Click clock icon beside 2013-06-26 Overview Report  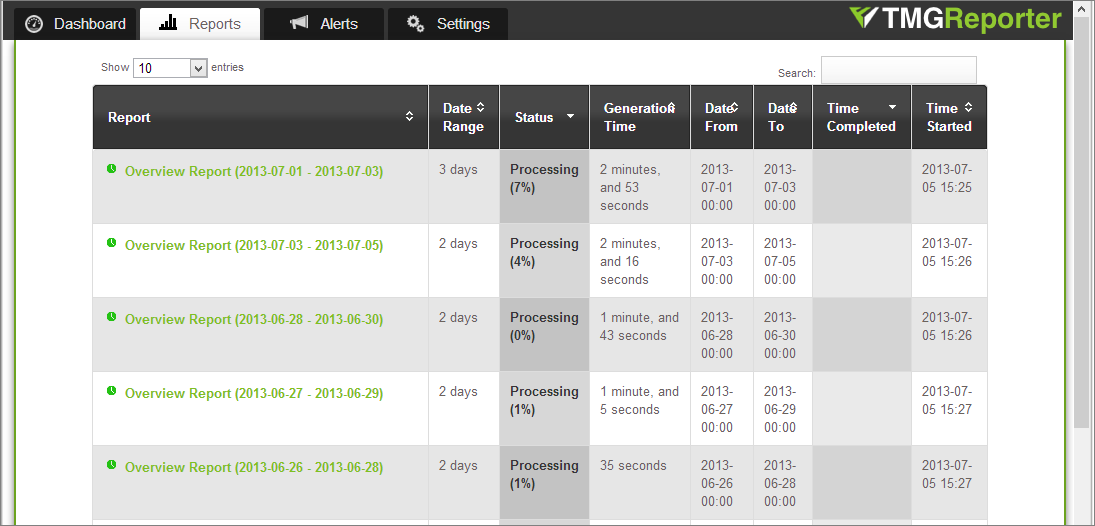coord(111,465)
